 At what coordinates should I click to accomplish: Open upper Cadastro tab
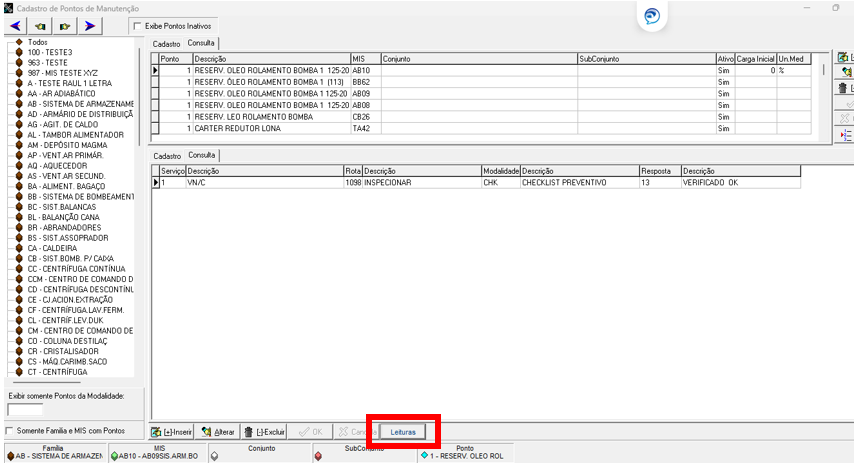166,44
